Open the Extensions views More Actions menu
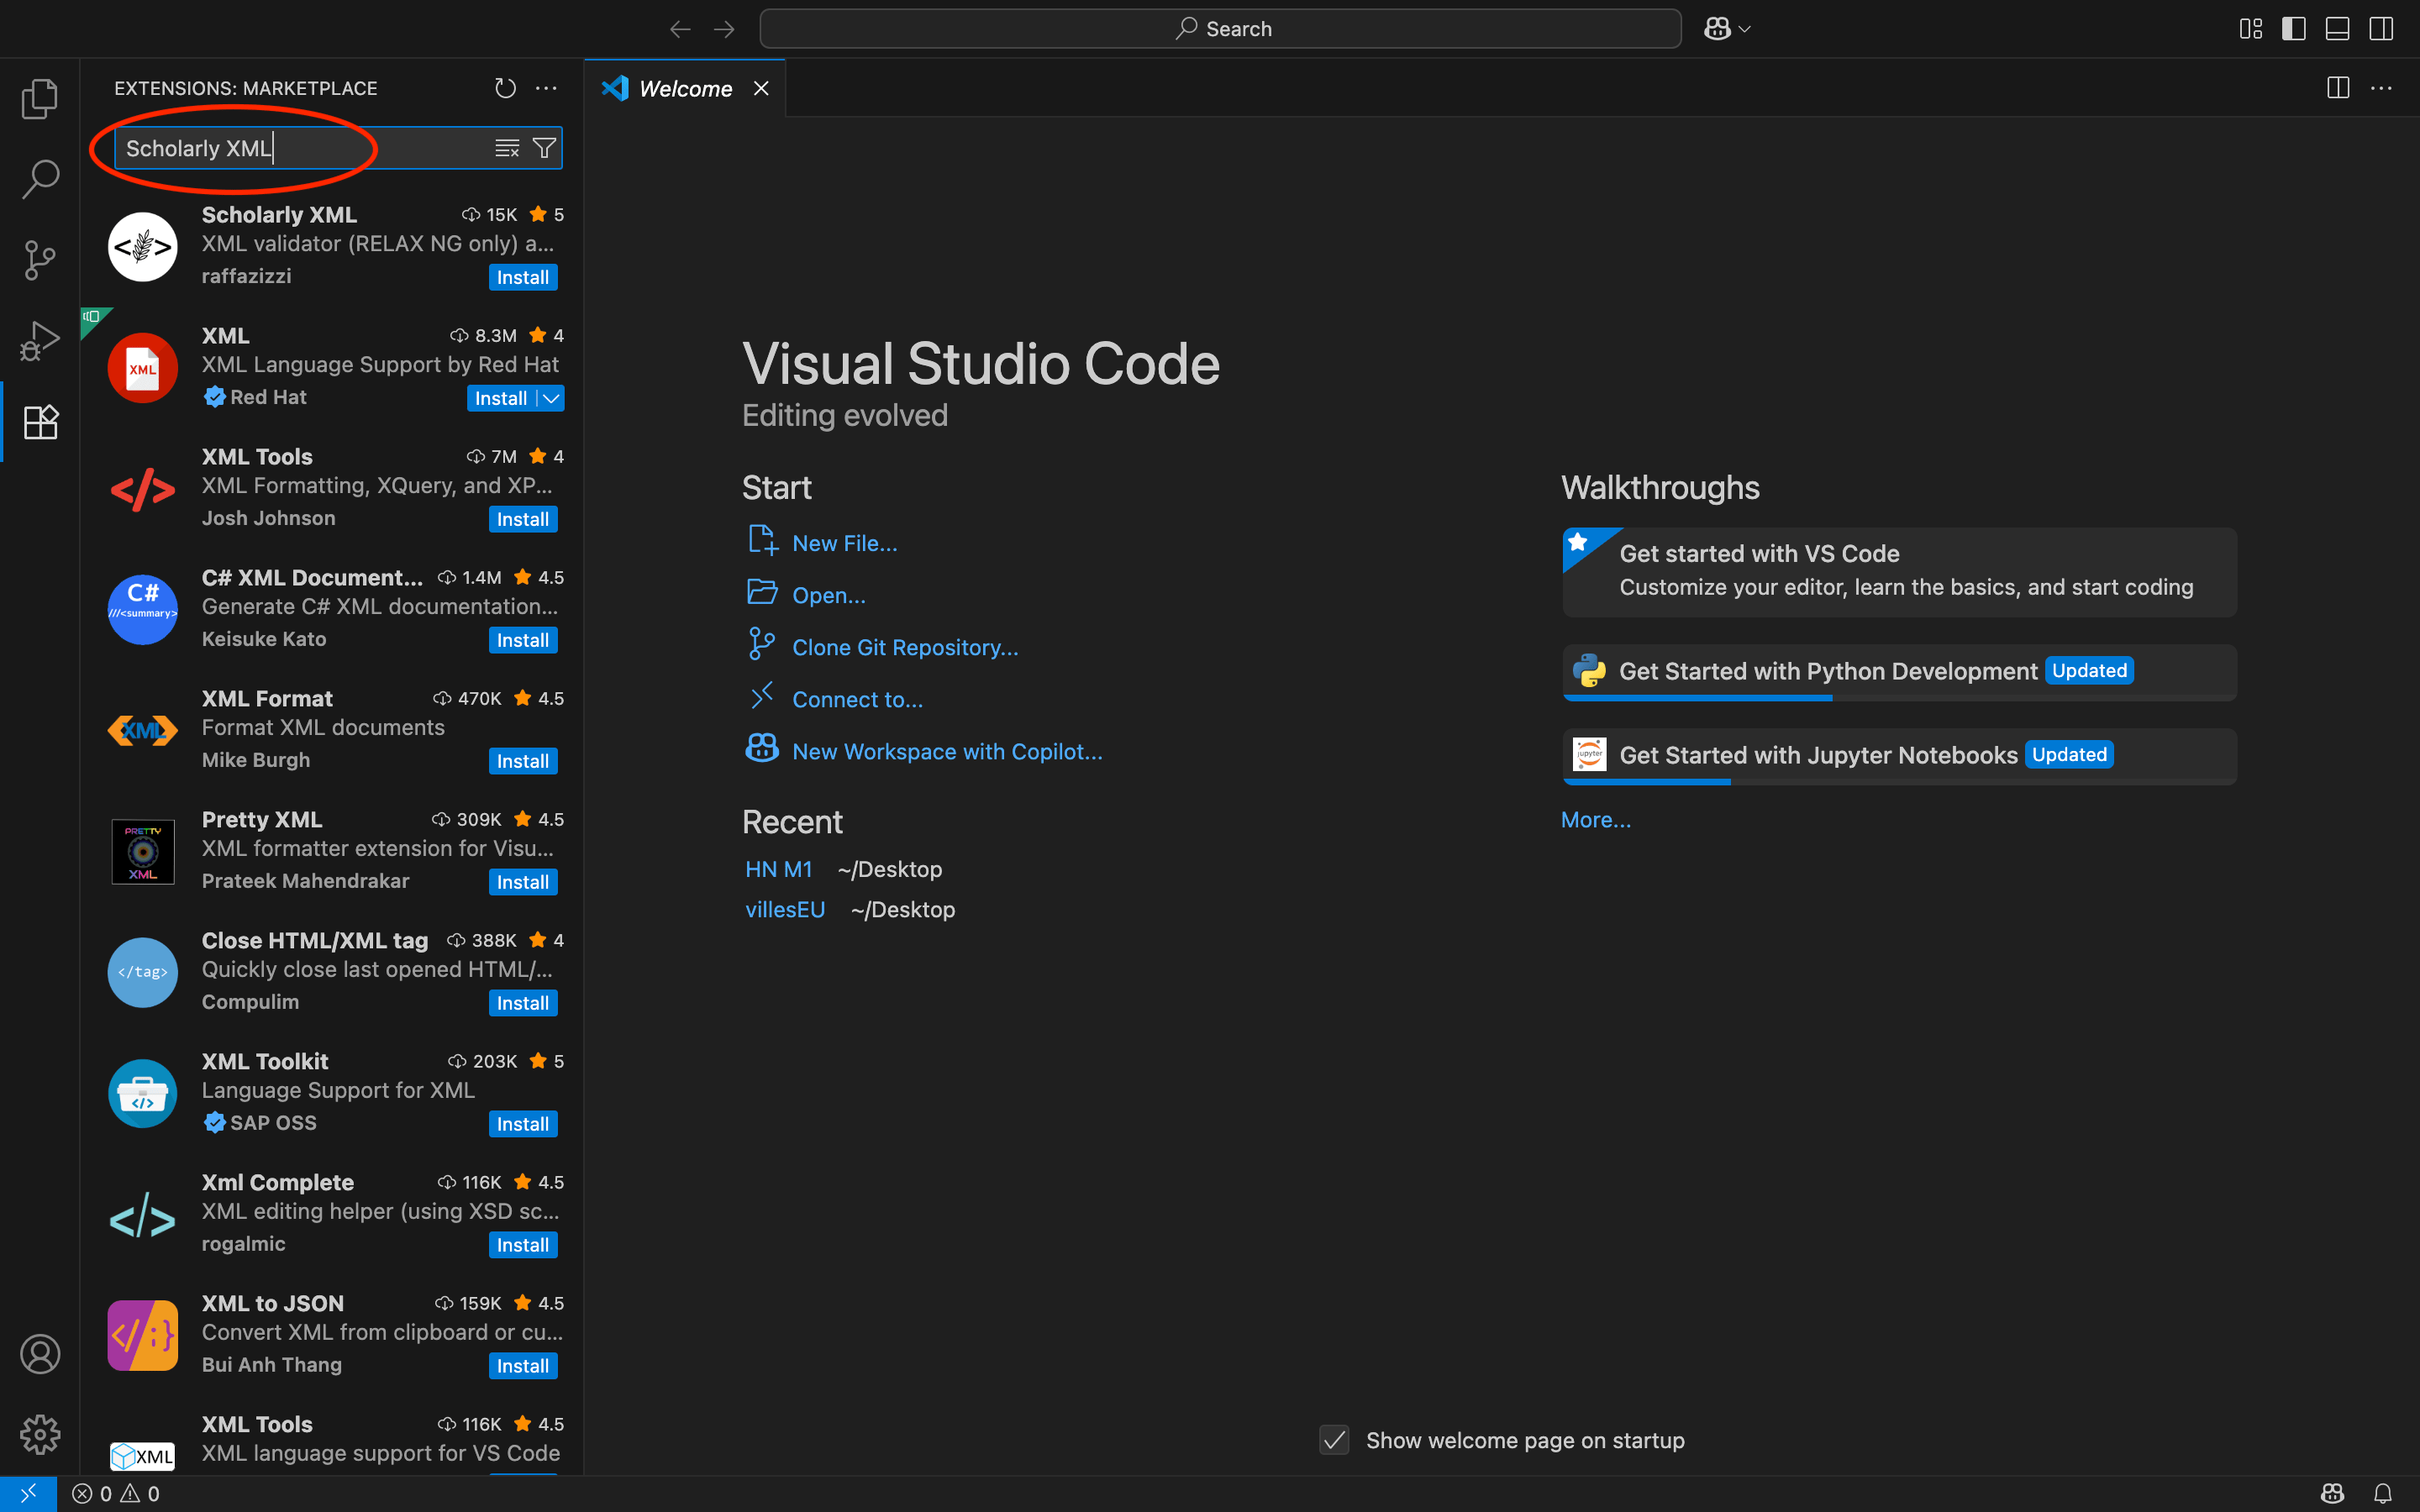This screenshot has width=2420, height=1512. click(546, 88)
